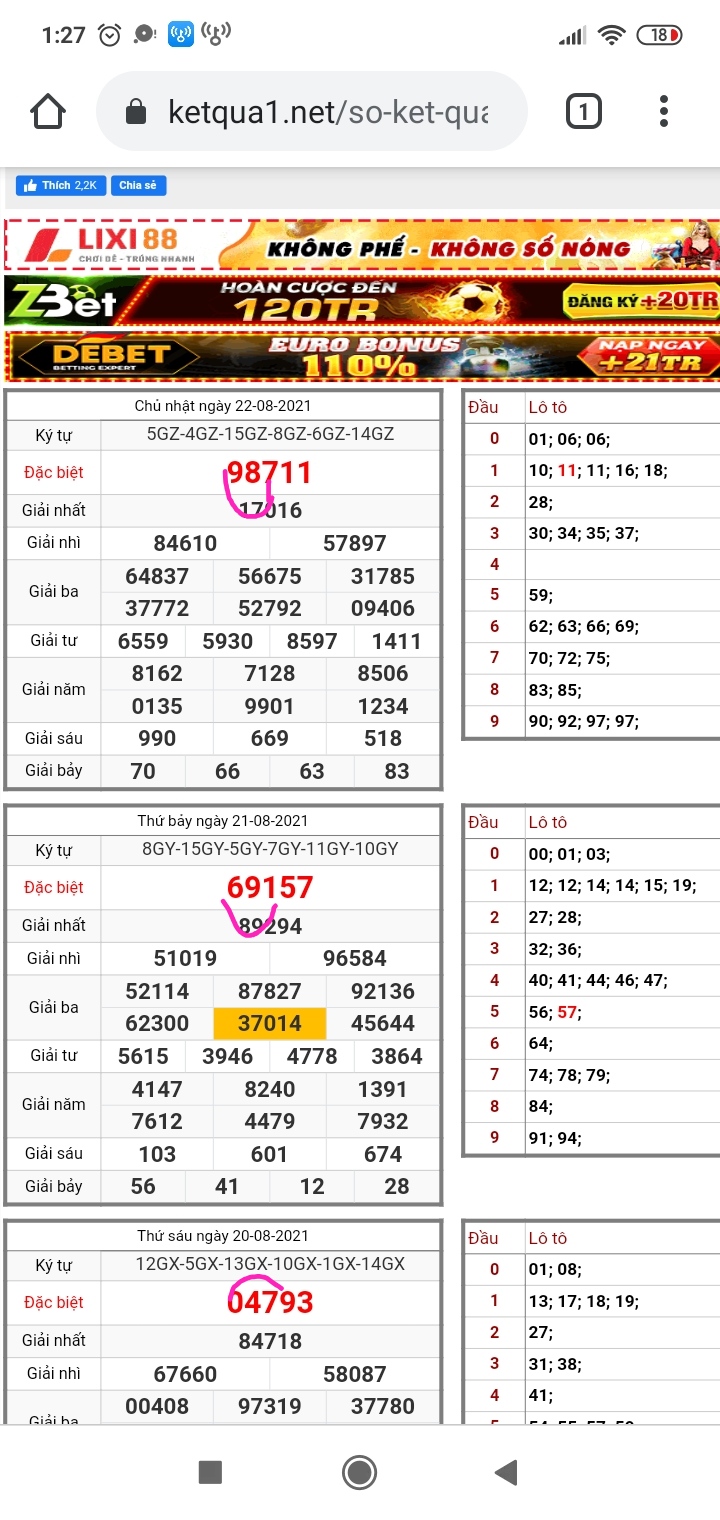Screen dimensions: 720x1520
Task: Tap Đặc biệt label for 22-08 results
Action: (x=54, y=472)
